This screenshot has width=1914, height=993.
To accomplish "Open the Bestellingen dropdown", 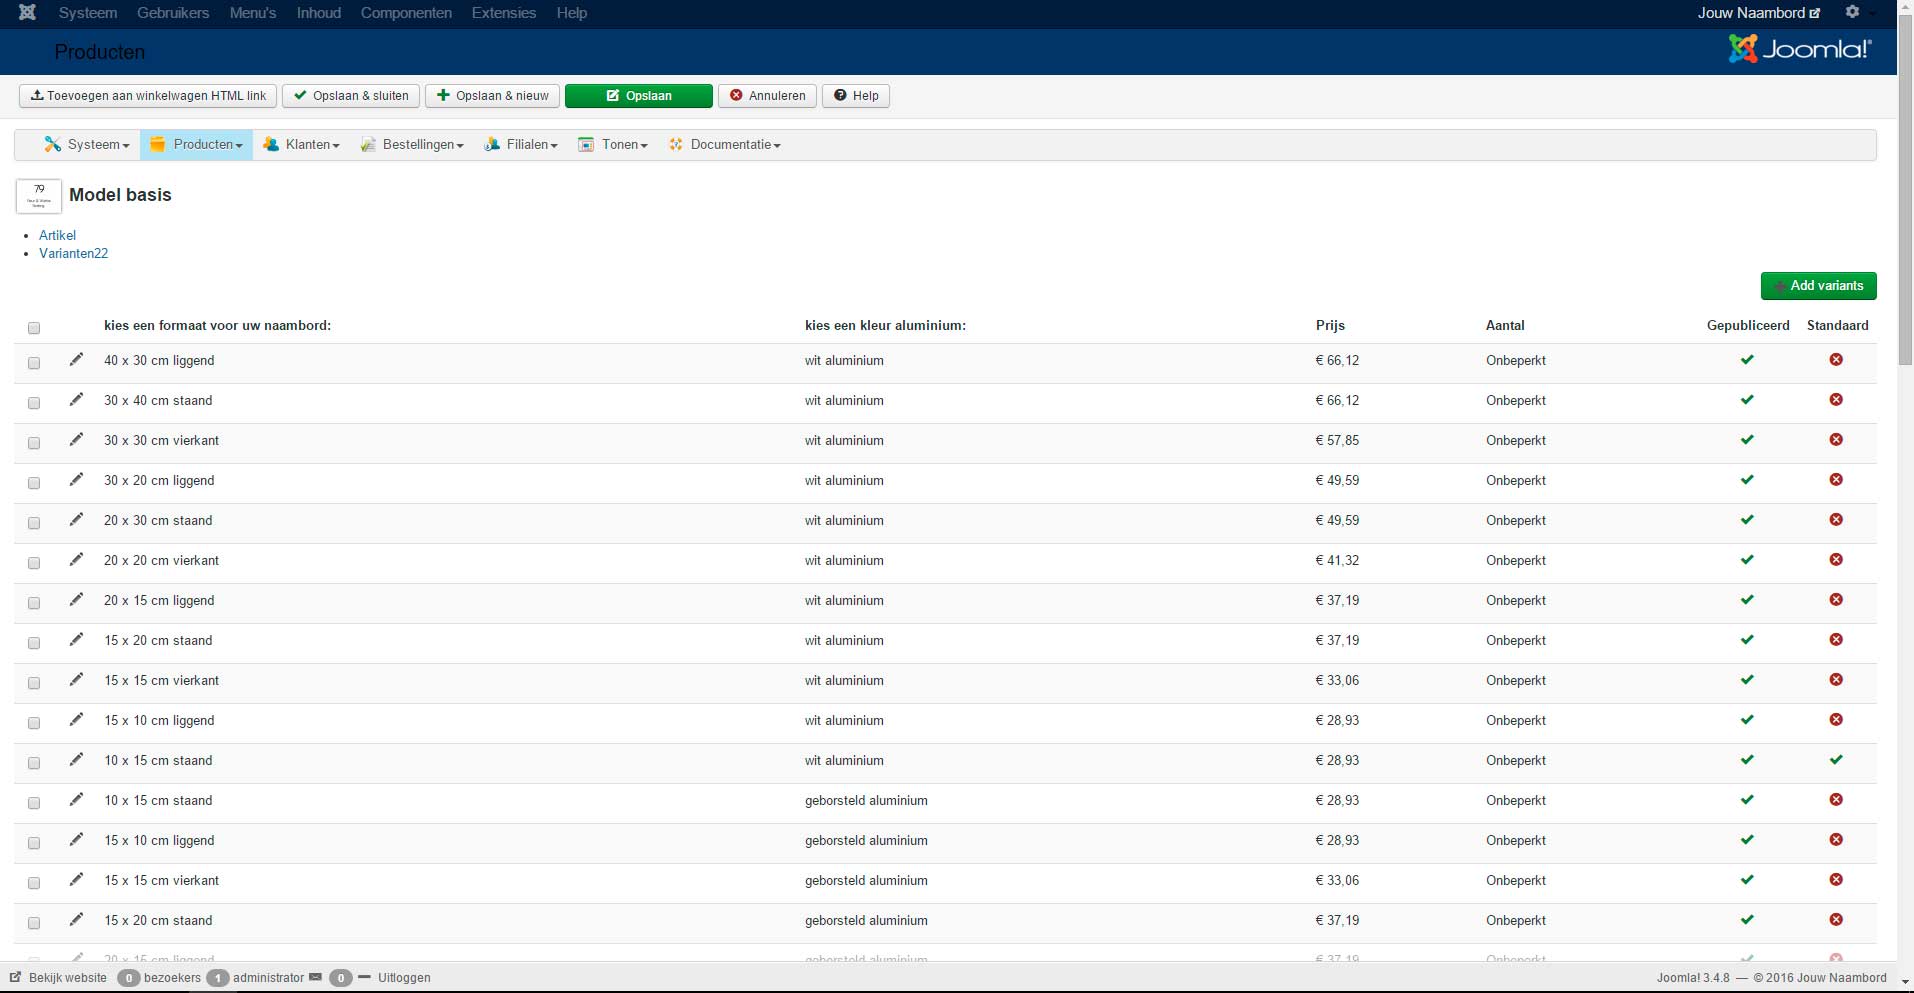I will pyautogui.click(x=412, y=145).
